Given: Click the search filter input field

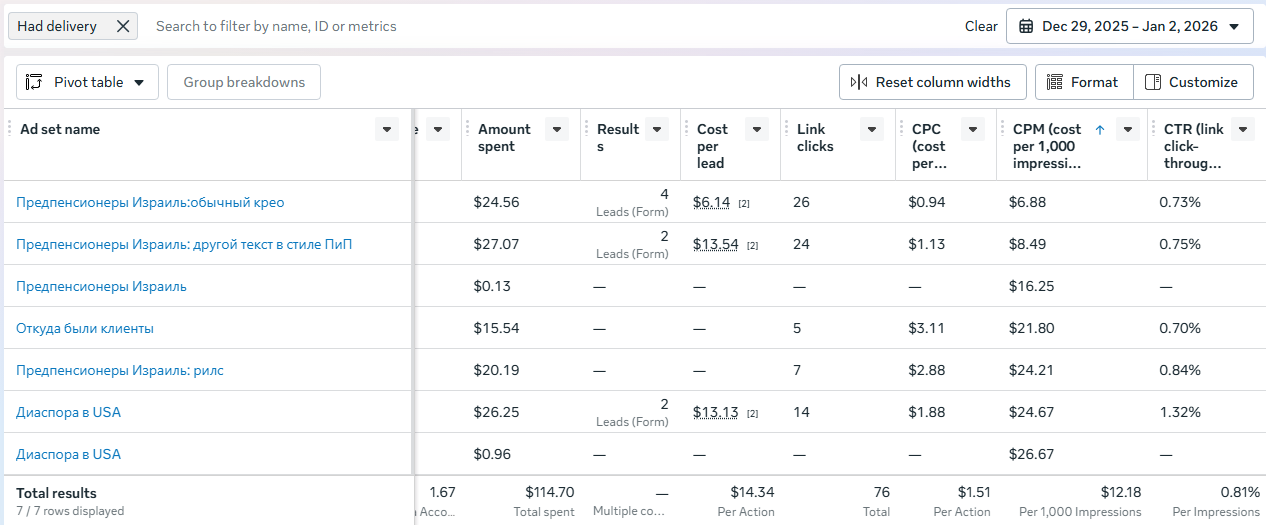Looking at the screenshot, I should click(550, 26).
